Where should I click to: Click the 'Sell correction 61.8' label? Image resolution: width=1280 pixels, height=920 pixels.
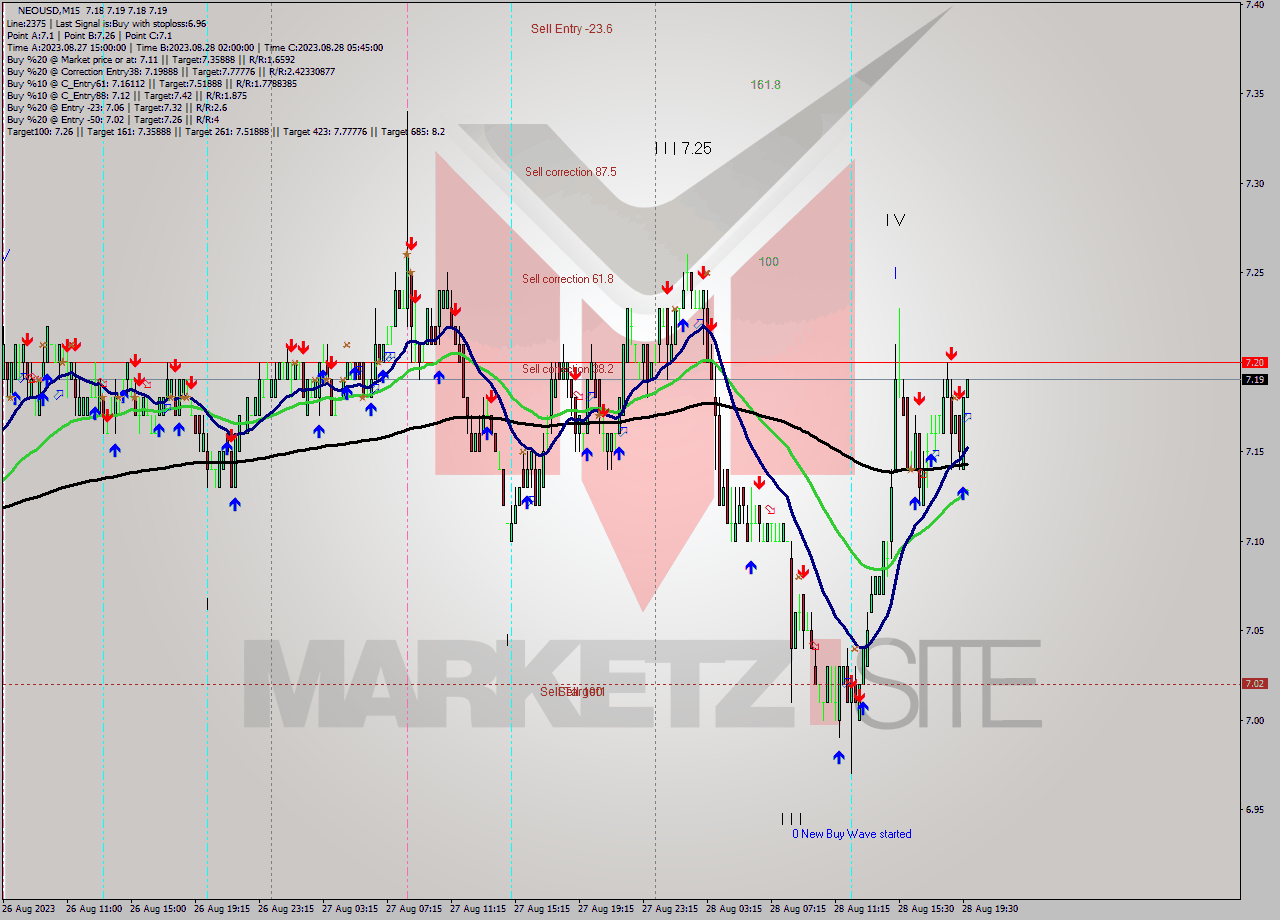[567, 279]
